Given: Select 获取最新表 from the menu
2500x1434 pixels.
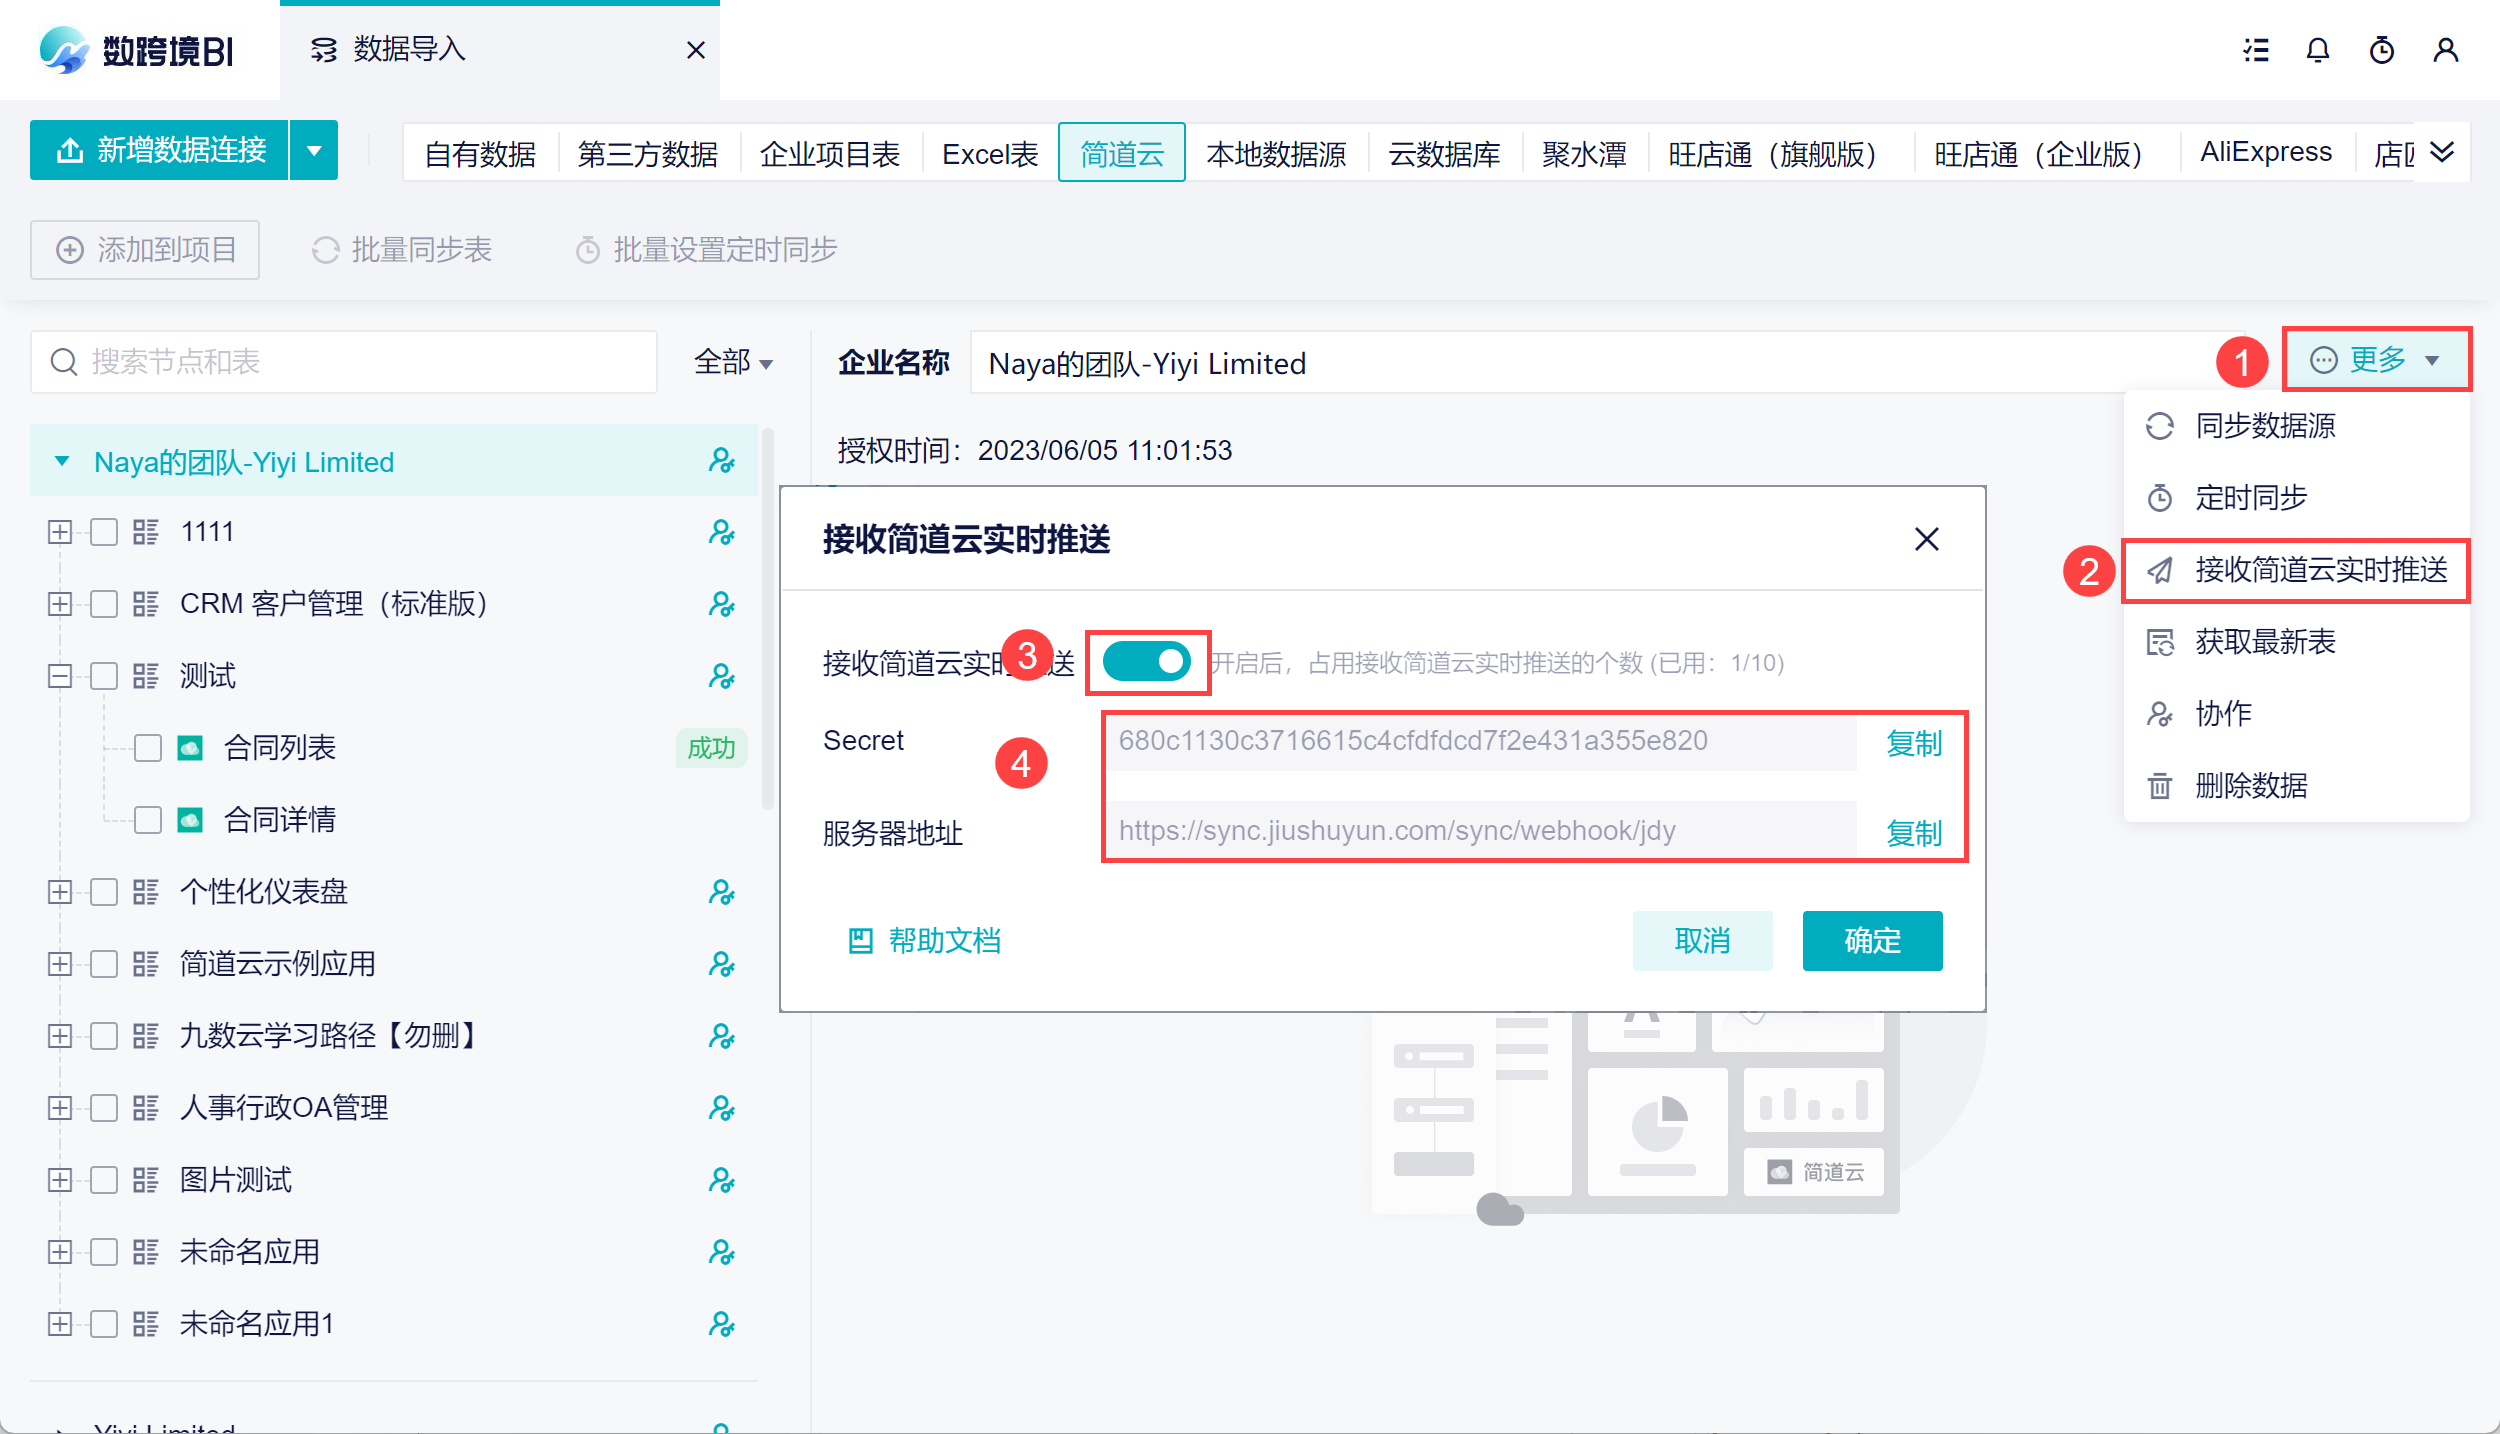Looking at the screenshot, I should 2265,642.
